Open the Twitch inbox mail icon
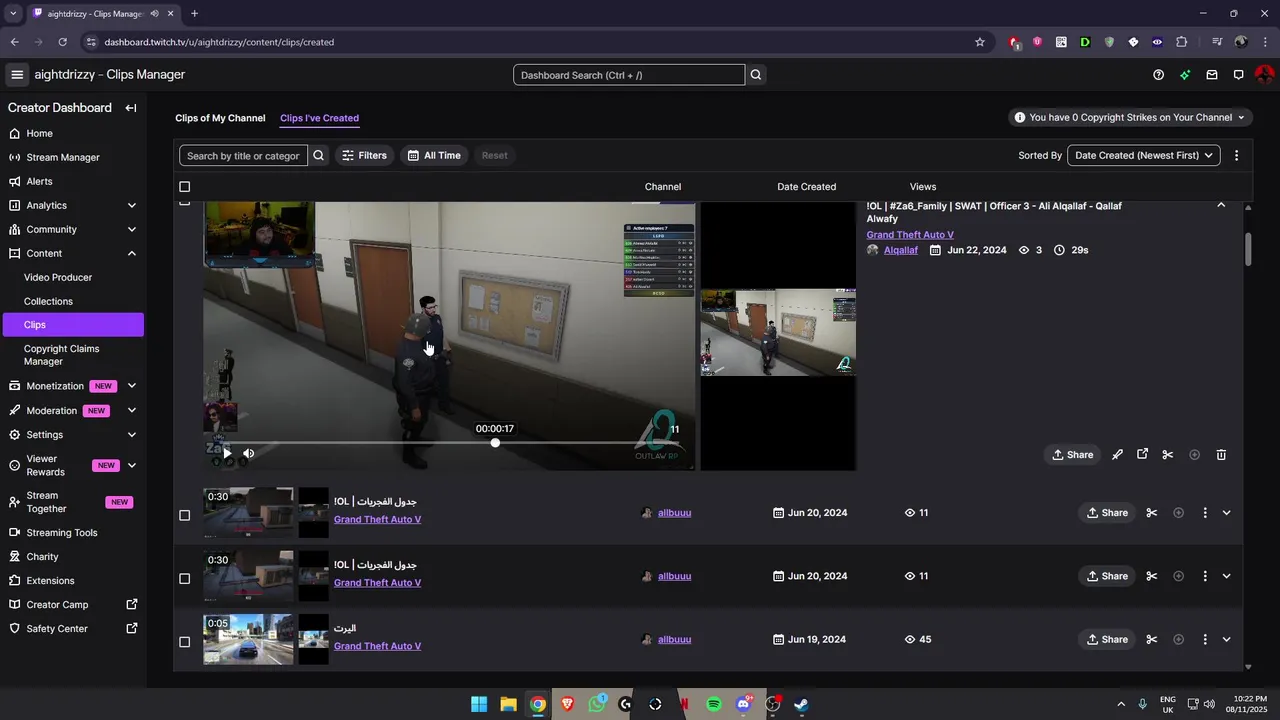1280x720 pixels. pos(1212,75)
